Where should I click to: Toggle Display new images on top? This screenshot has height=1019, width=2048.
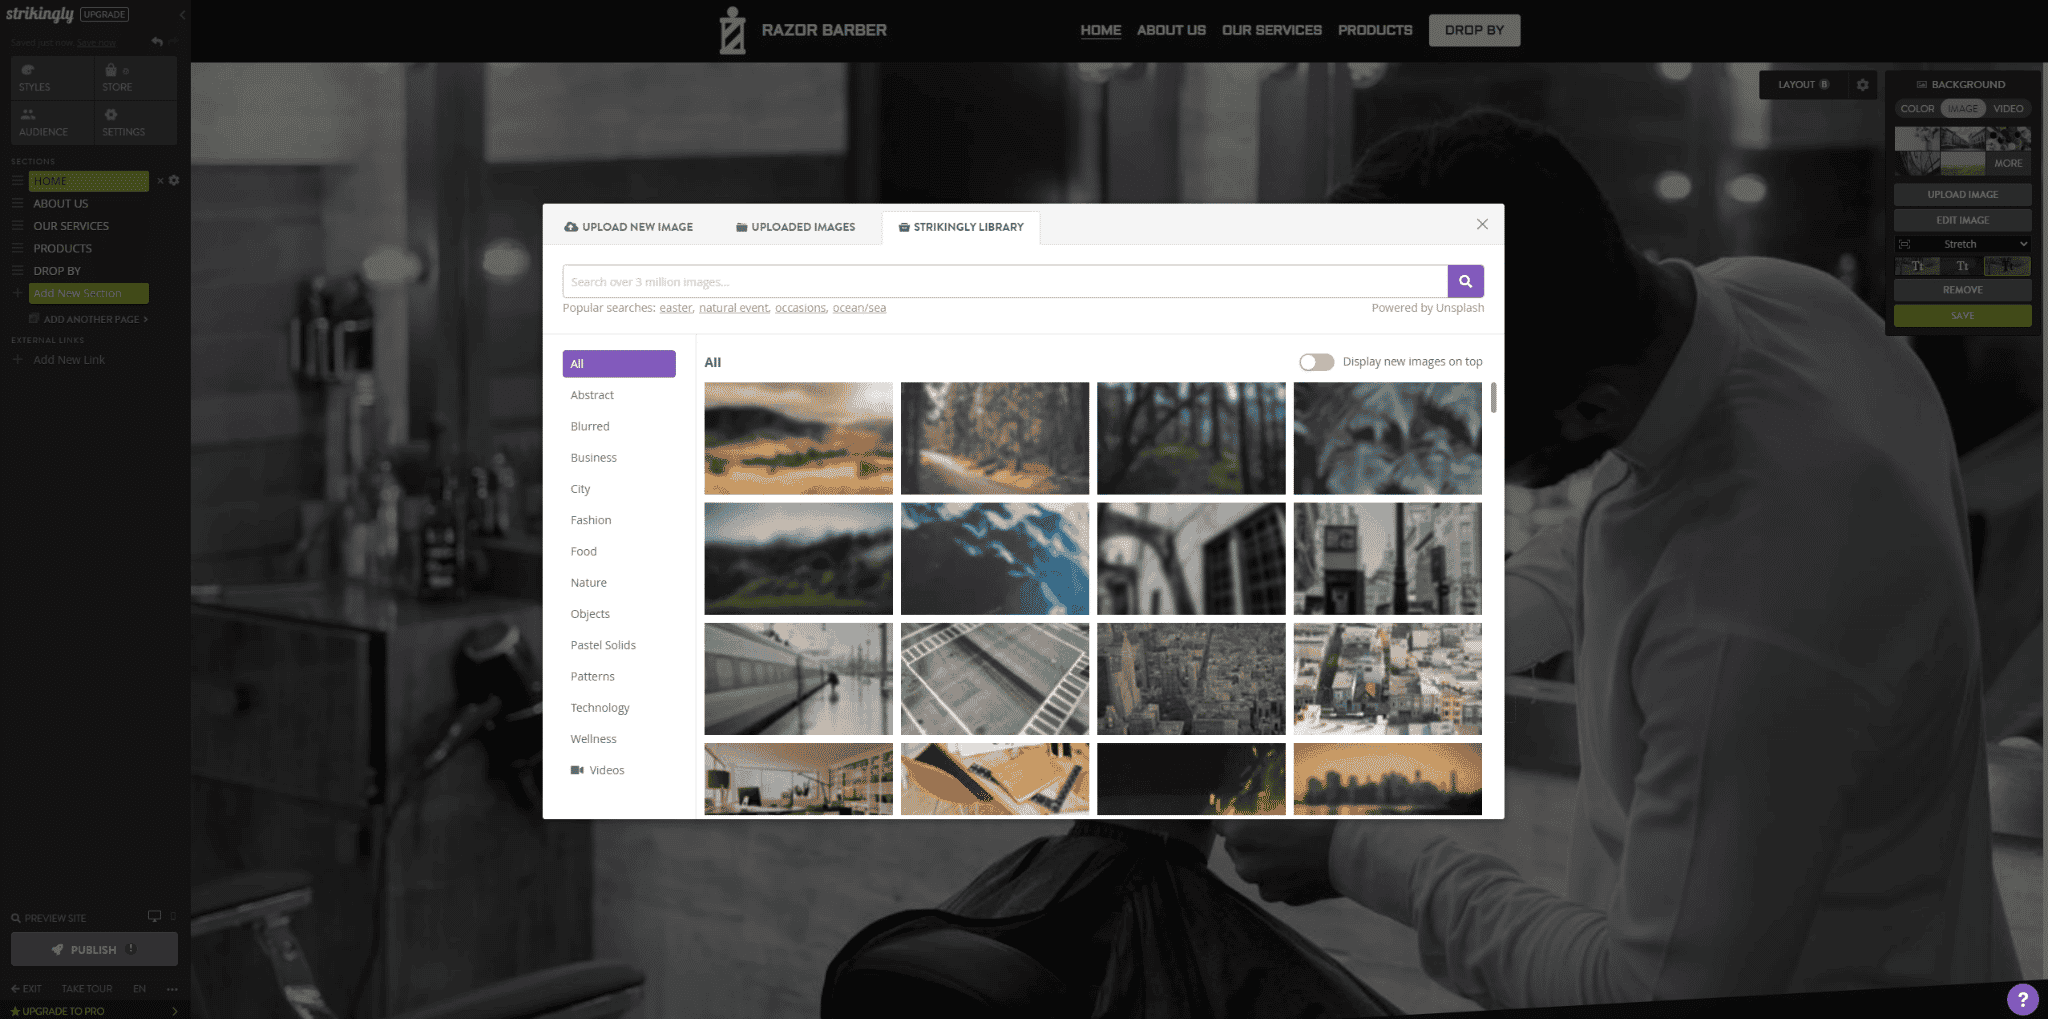click(1316, 362)
